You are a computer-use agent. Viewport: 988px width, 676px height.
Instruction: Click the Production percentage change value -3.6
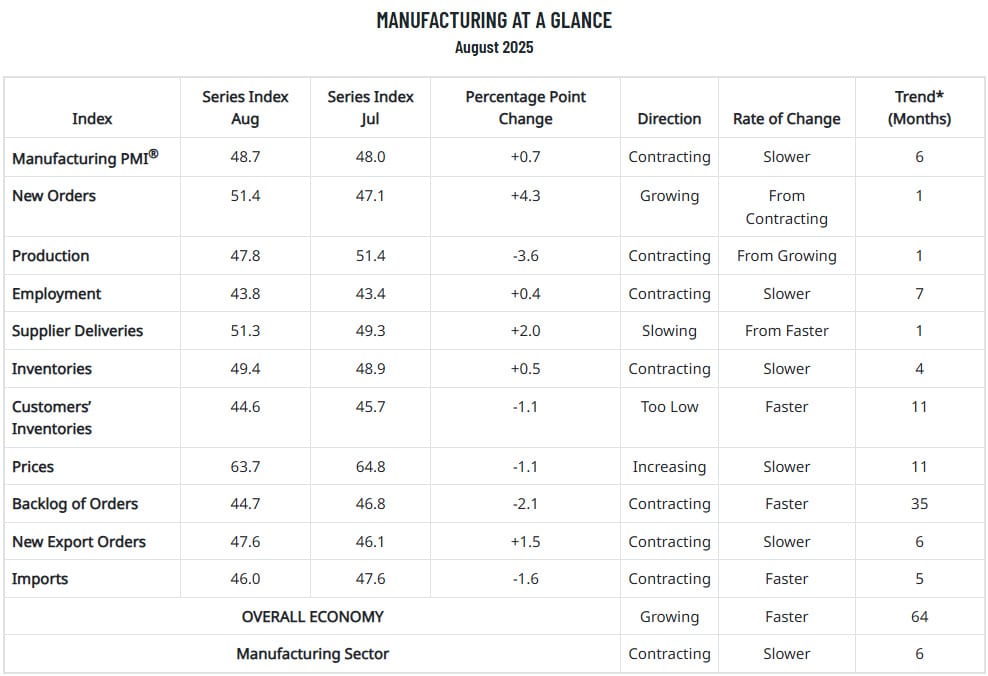(x=525, y=256)
